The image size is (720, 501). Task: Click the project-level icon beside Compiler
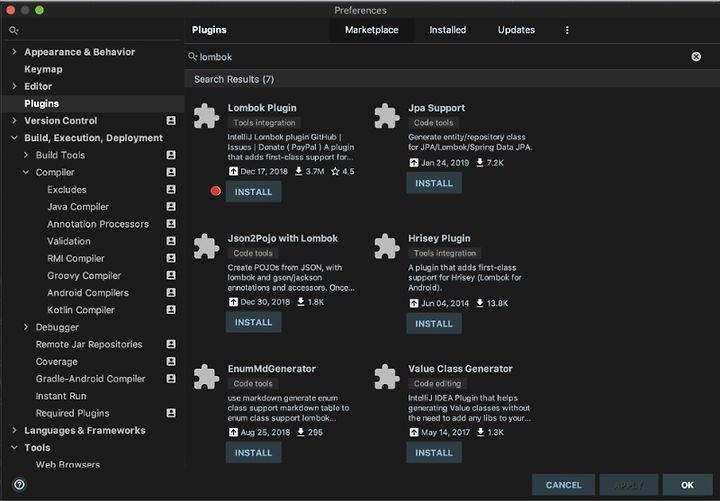(171, 172)
